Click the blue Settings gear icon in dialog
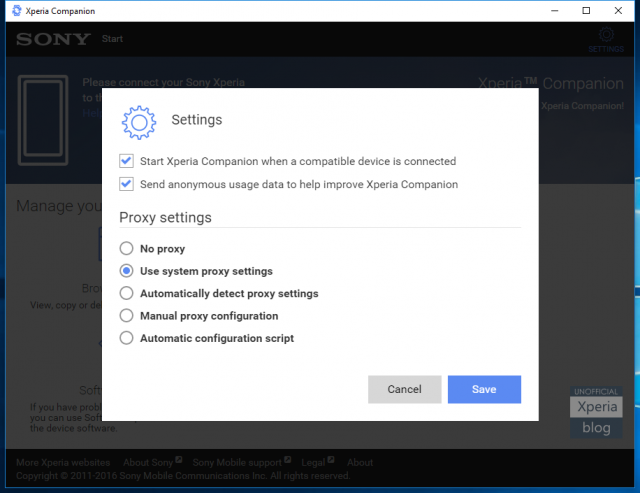 139,122
